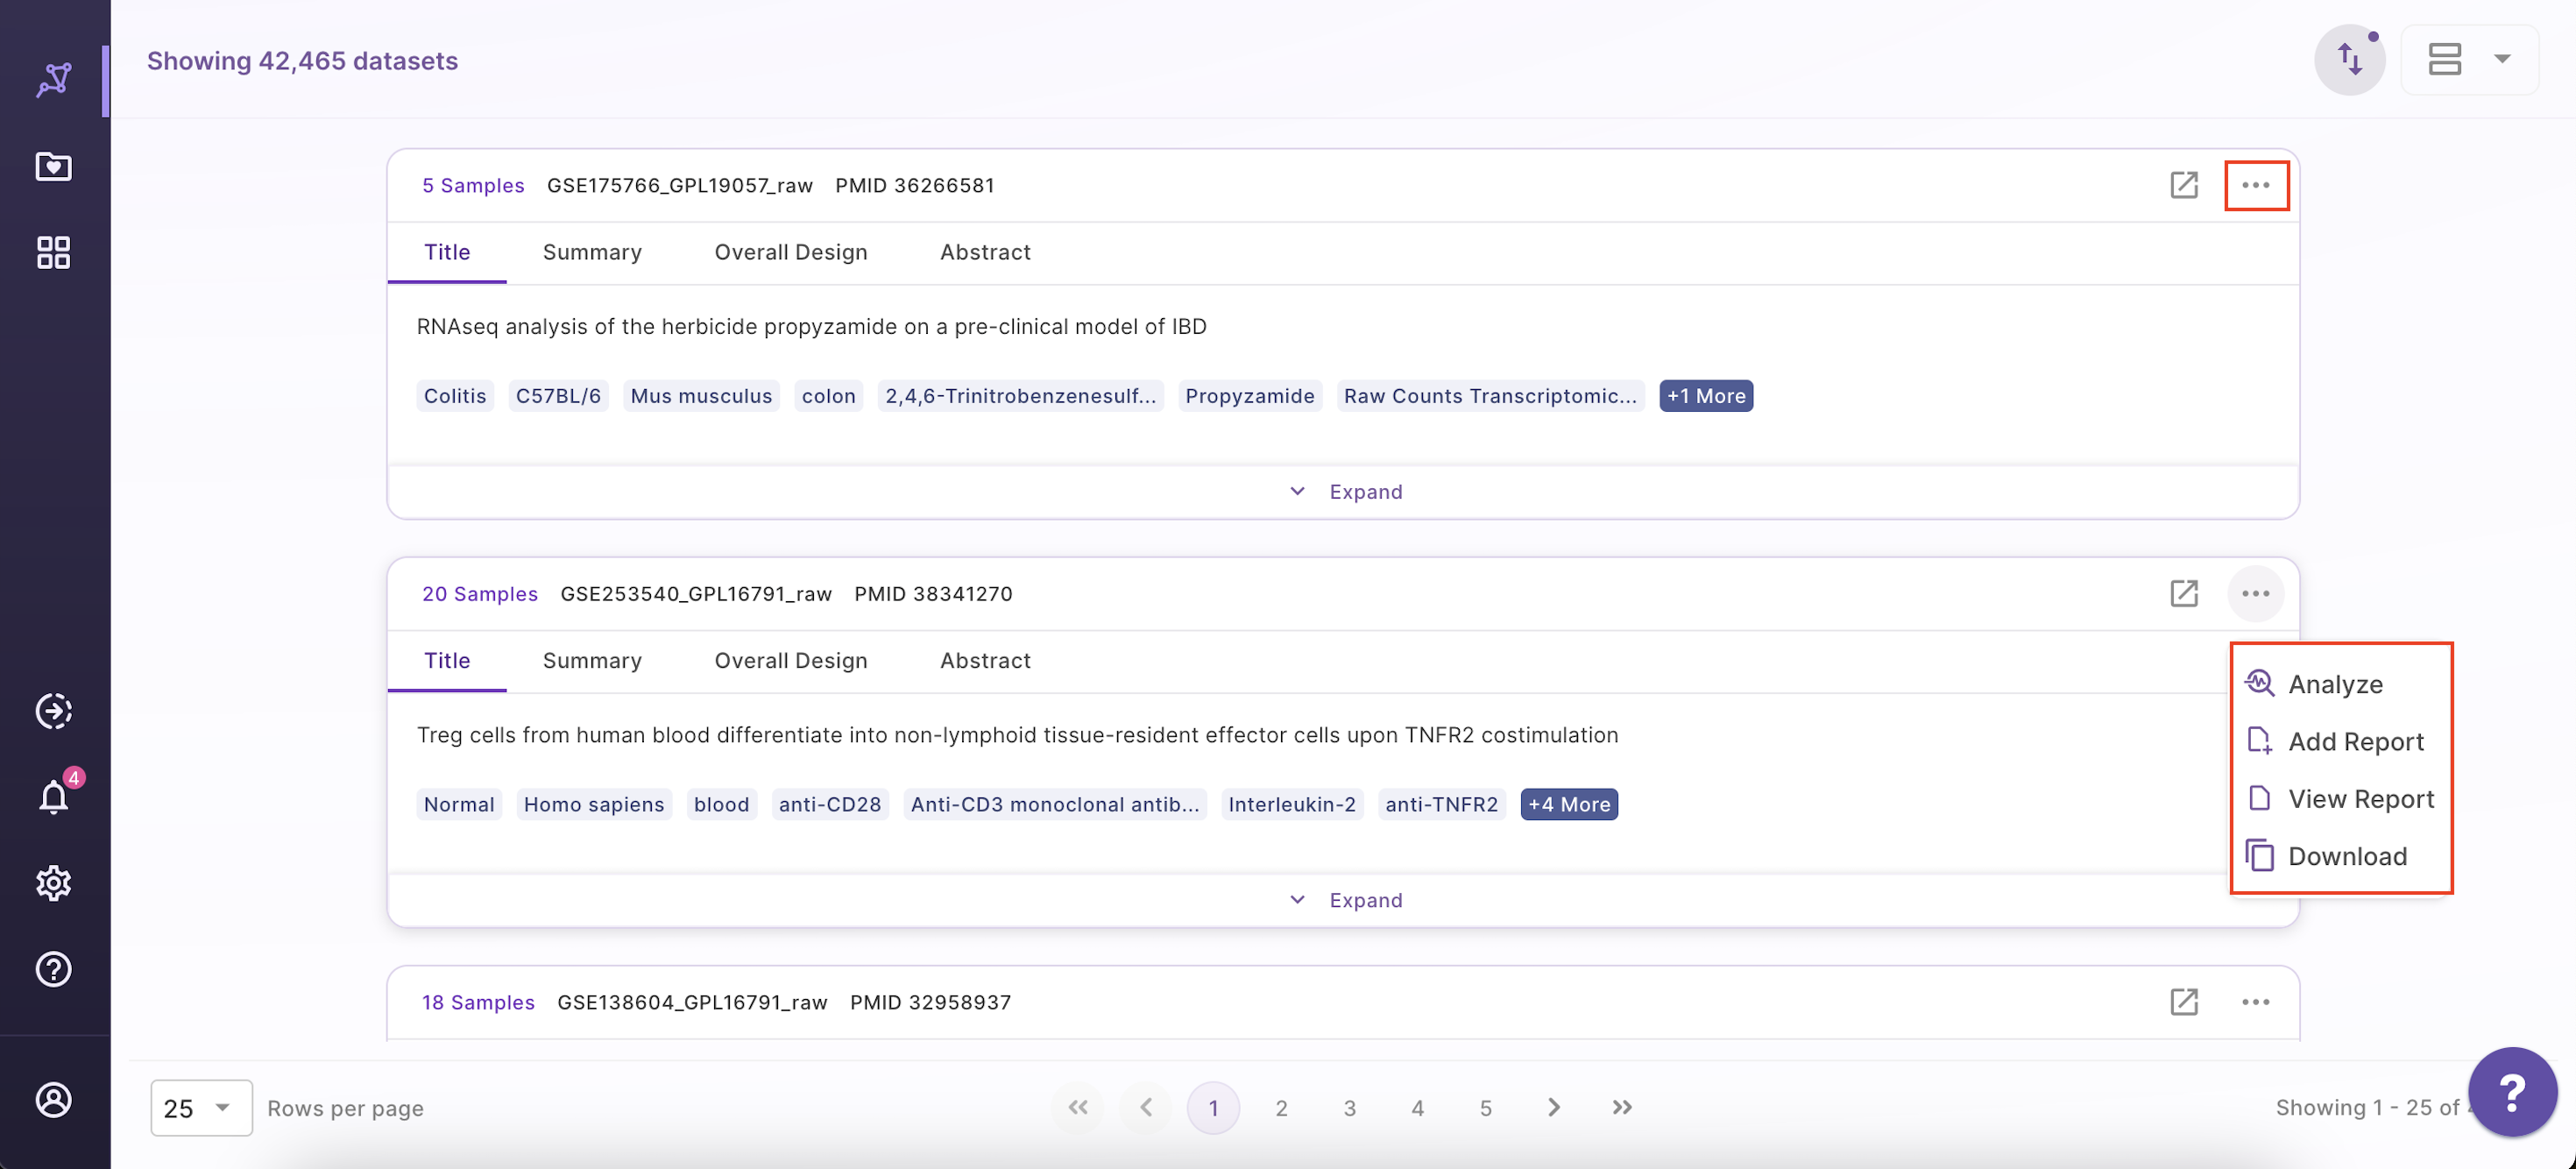Select page 1 in pagination

[x=1213, y=1107]
